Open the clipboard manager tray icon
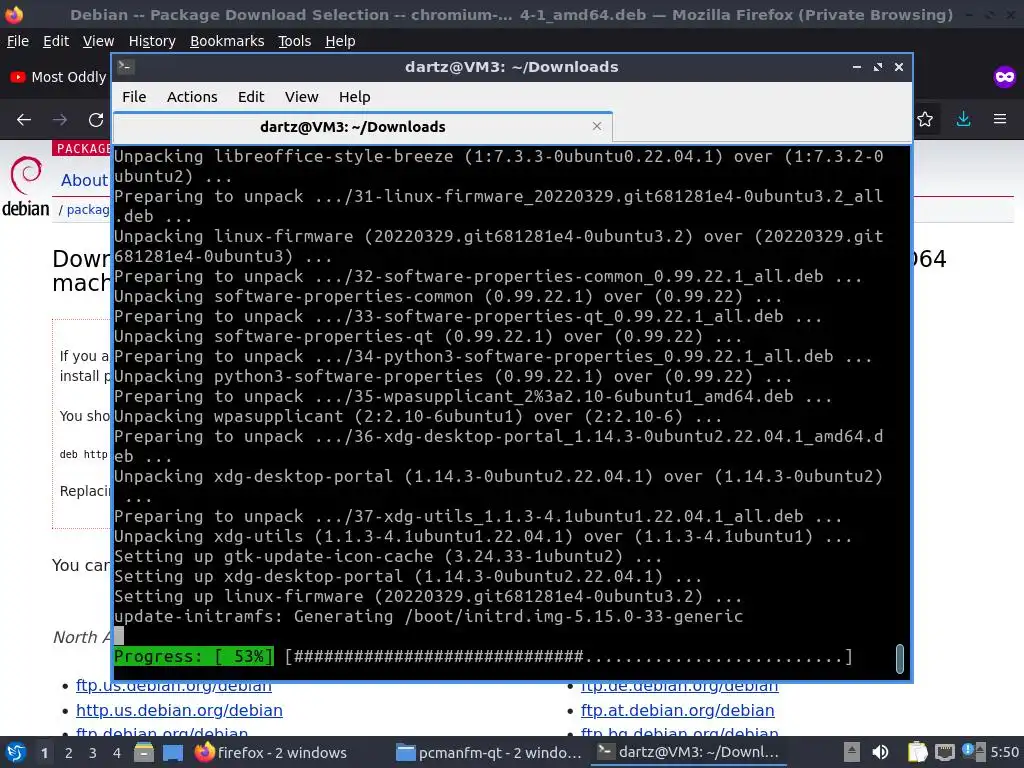Screen dimensions: 1024x768 click(x=917, y=752)
